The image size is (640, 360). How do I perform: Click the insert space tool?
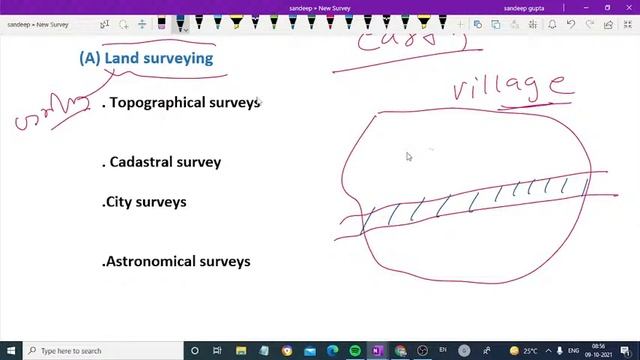point(142,24)
